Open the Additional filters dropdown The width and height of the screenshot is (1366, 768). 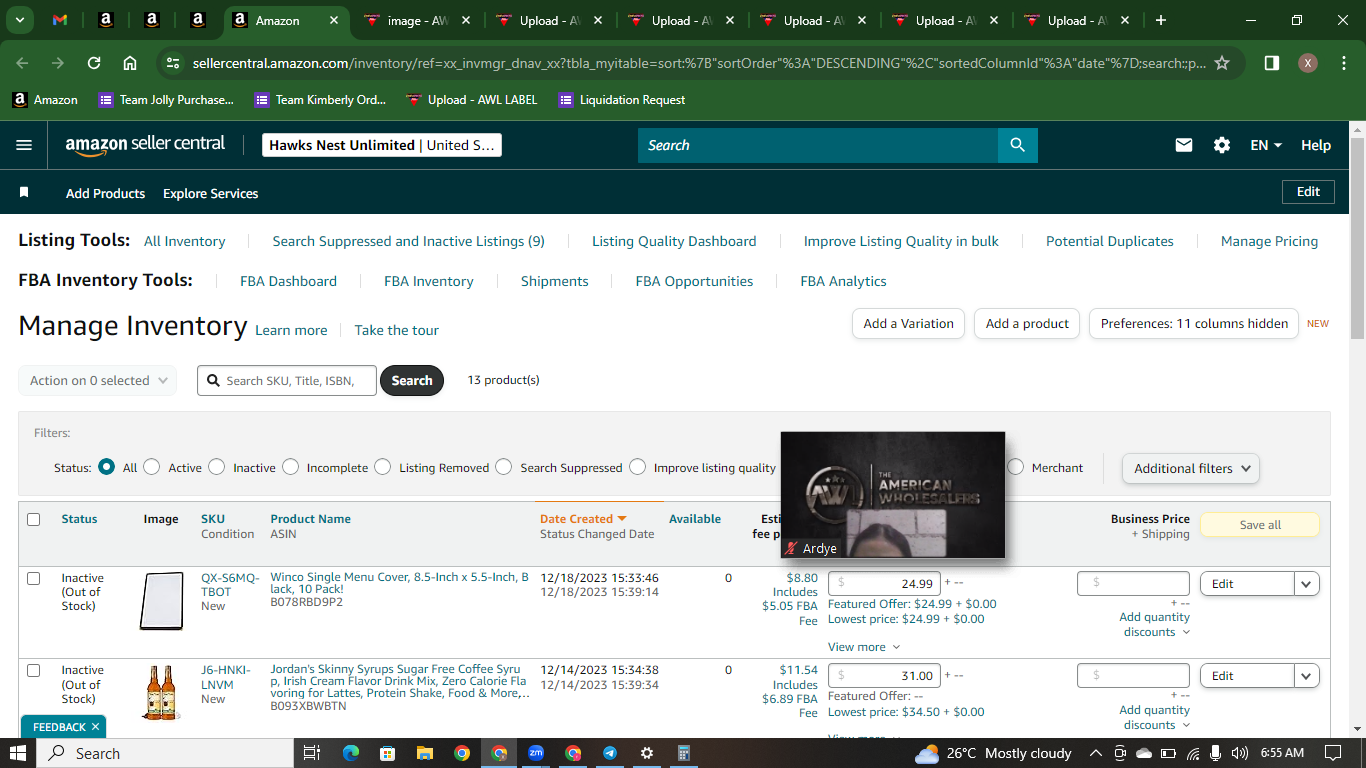point(1191,468)
